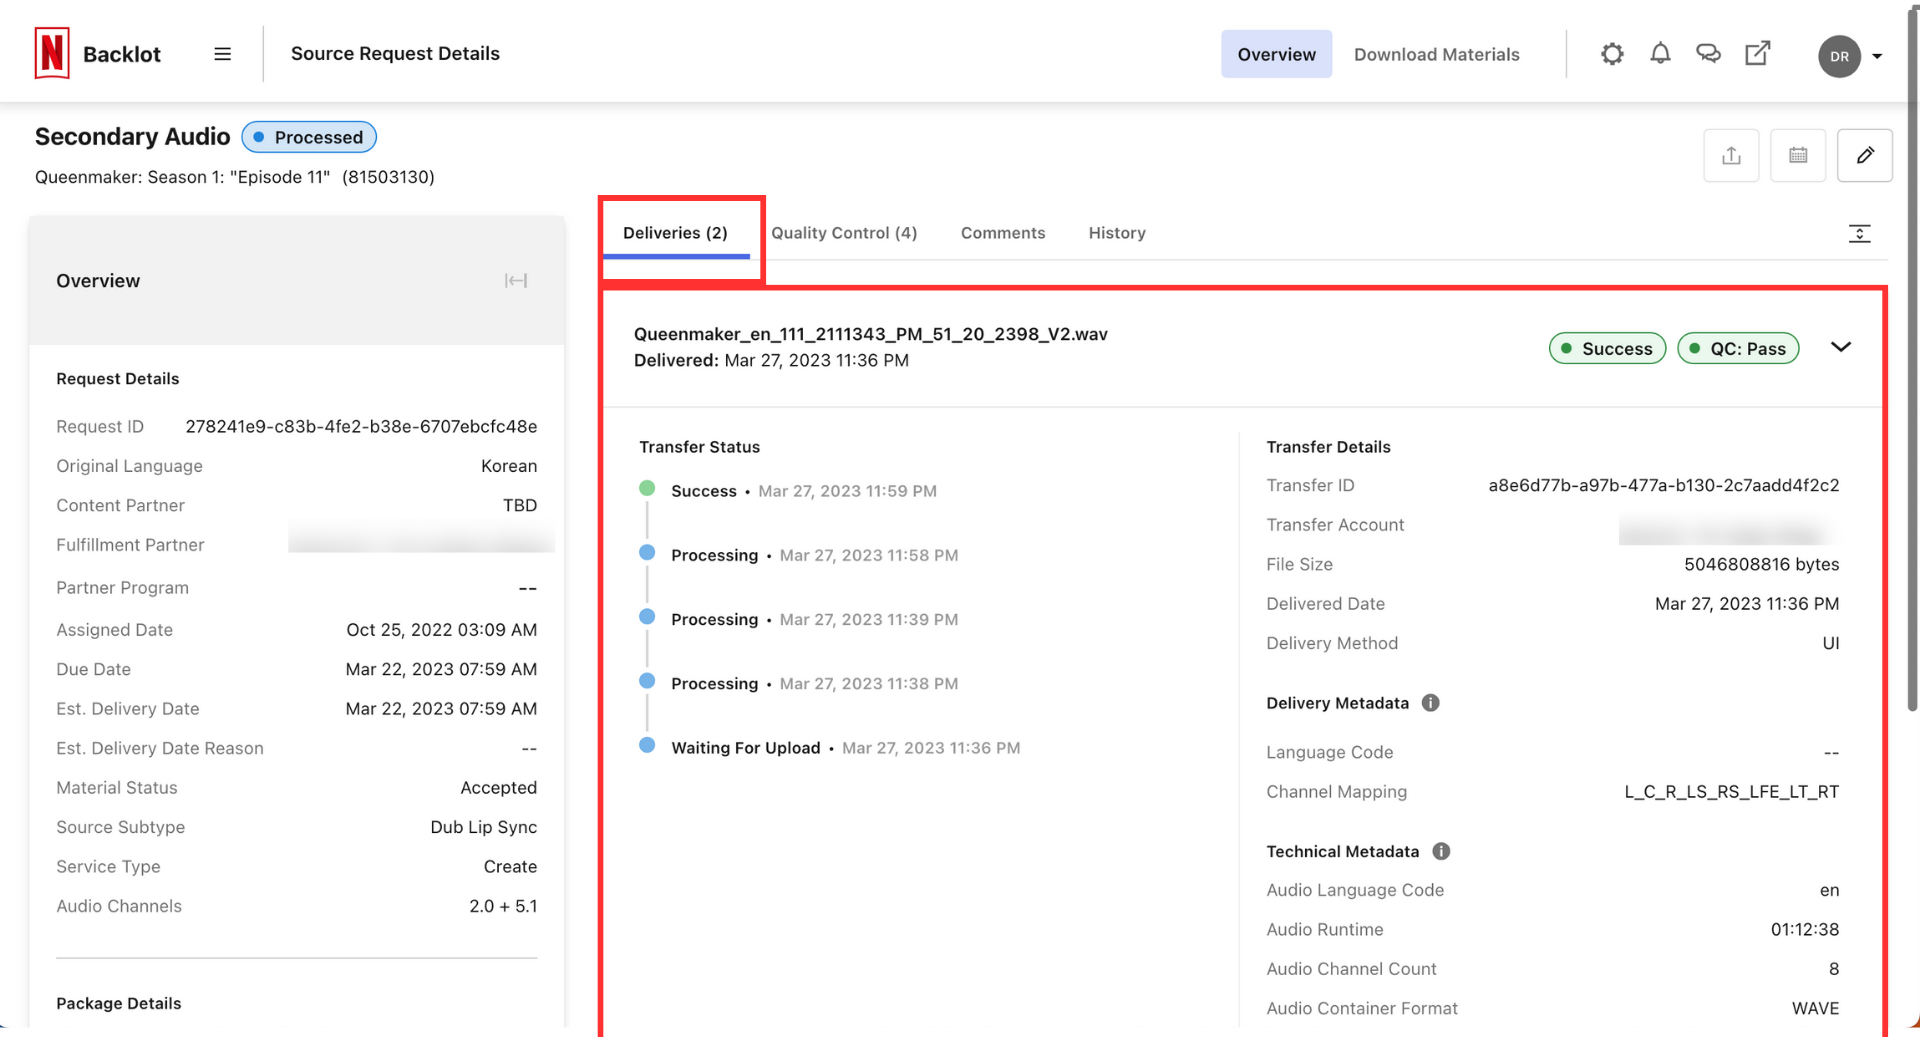Click the Original Language Korean value
Screen dimensions: 1920x1037
click(x=509, y=466)
